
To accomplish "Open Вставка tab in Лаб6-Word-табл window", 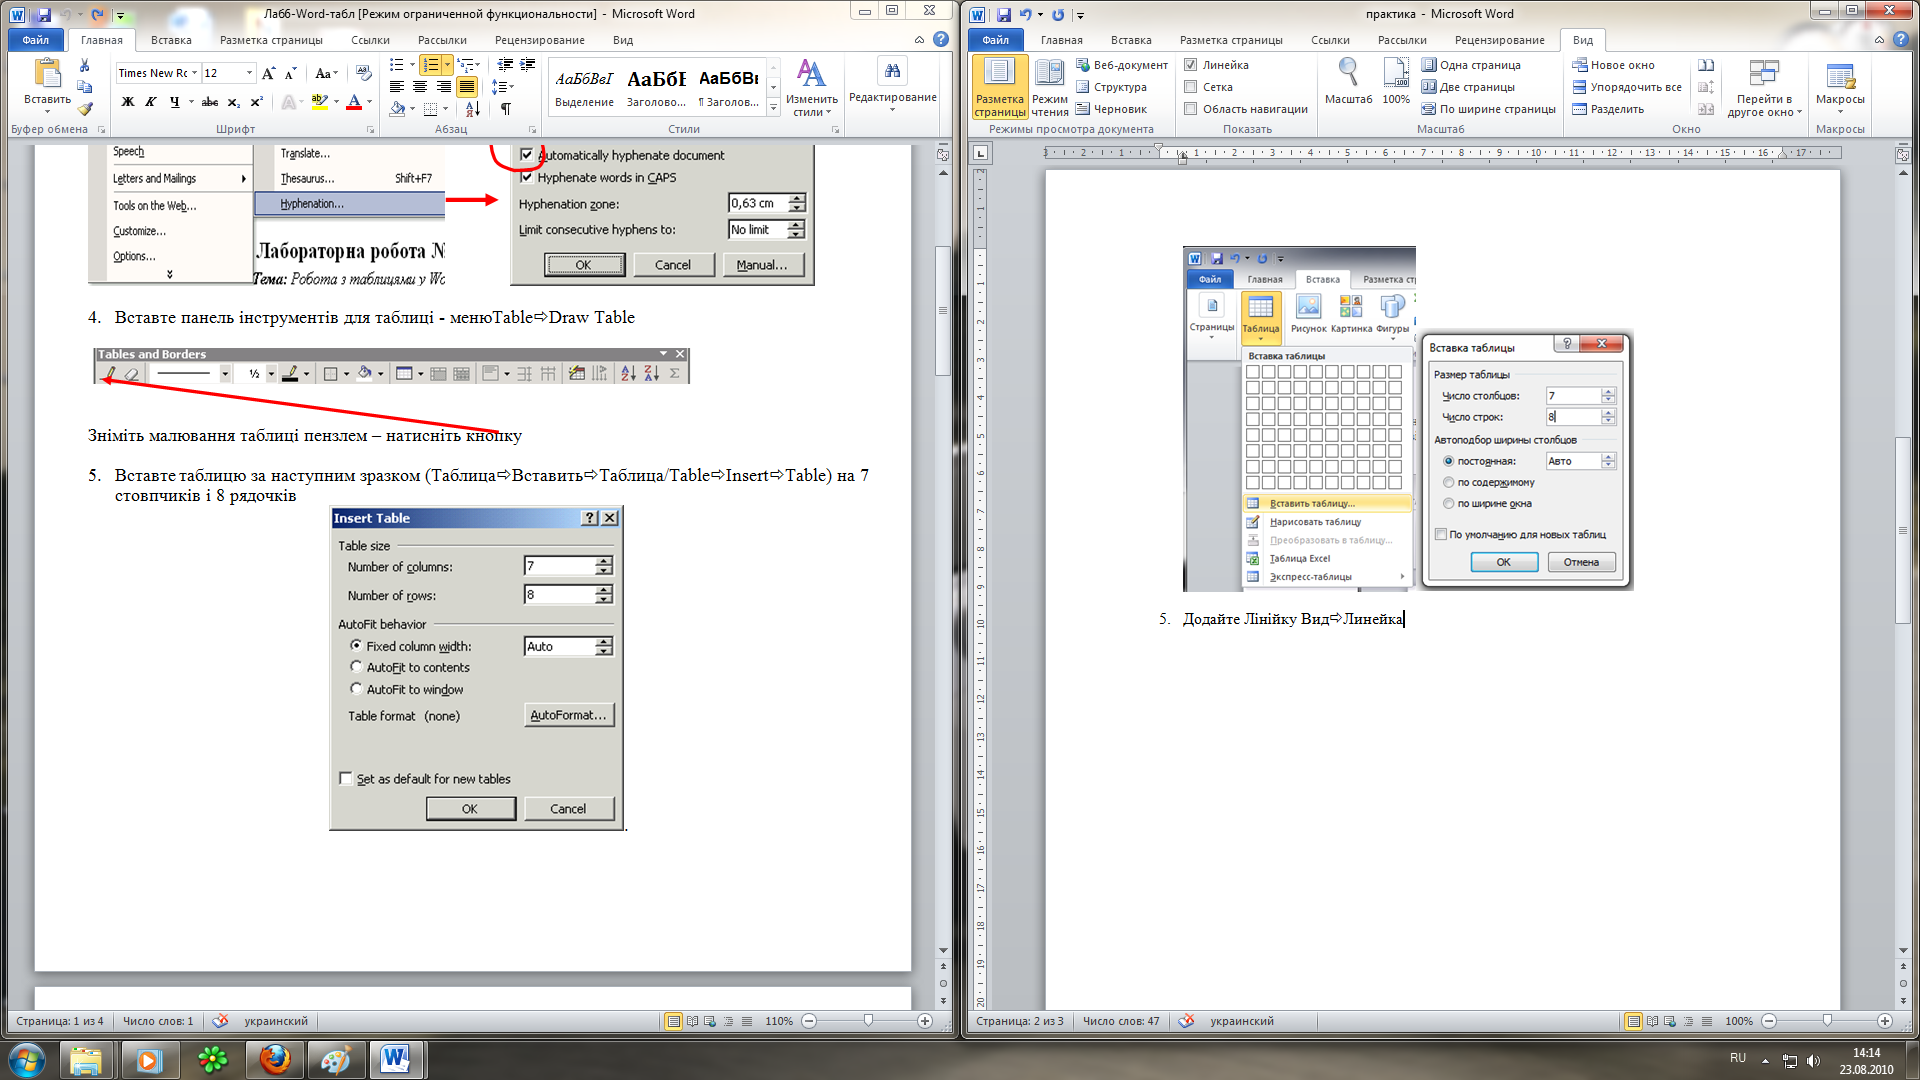I will [x=171, y=40].
